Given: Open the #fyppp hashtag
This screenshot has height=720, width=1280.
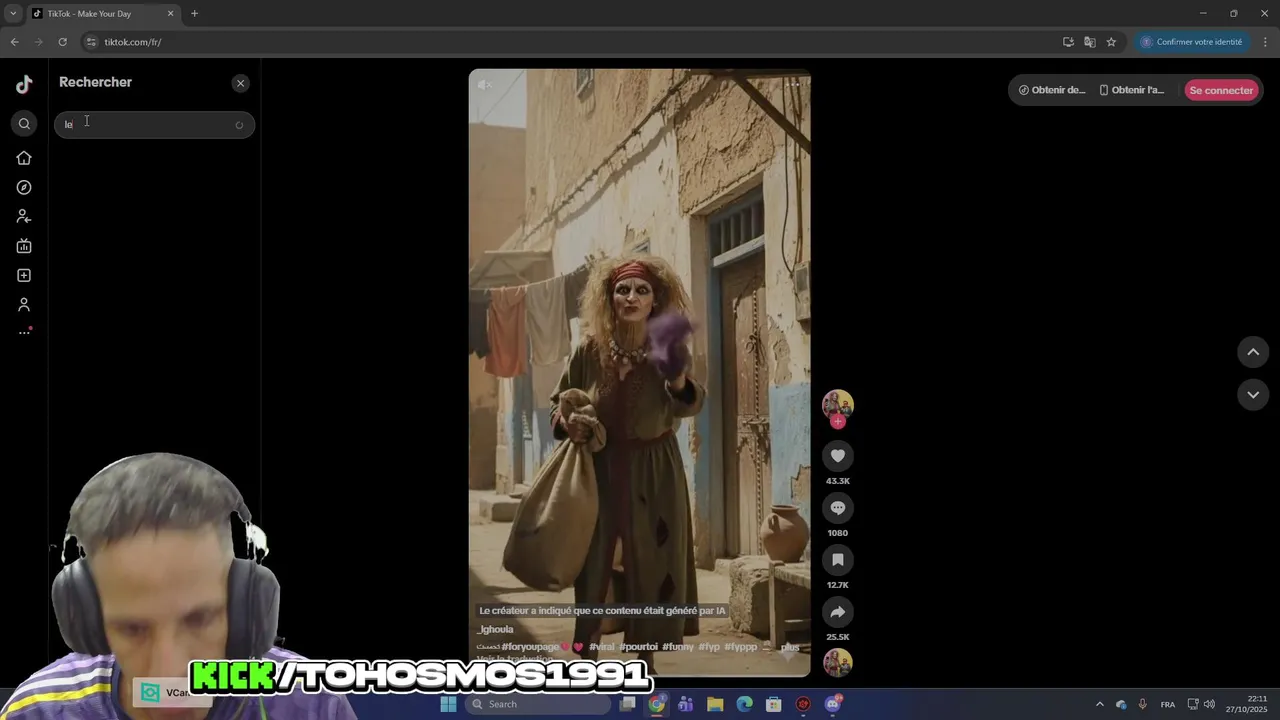Looking at the screenshot, I should (x=741, y=647).
